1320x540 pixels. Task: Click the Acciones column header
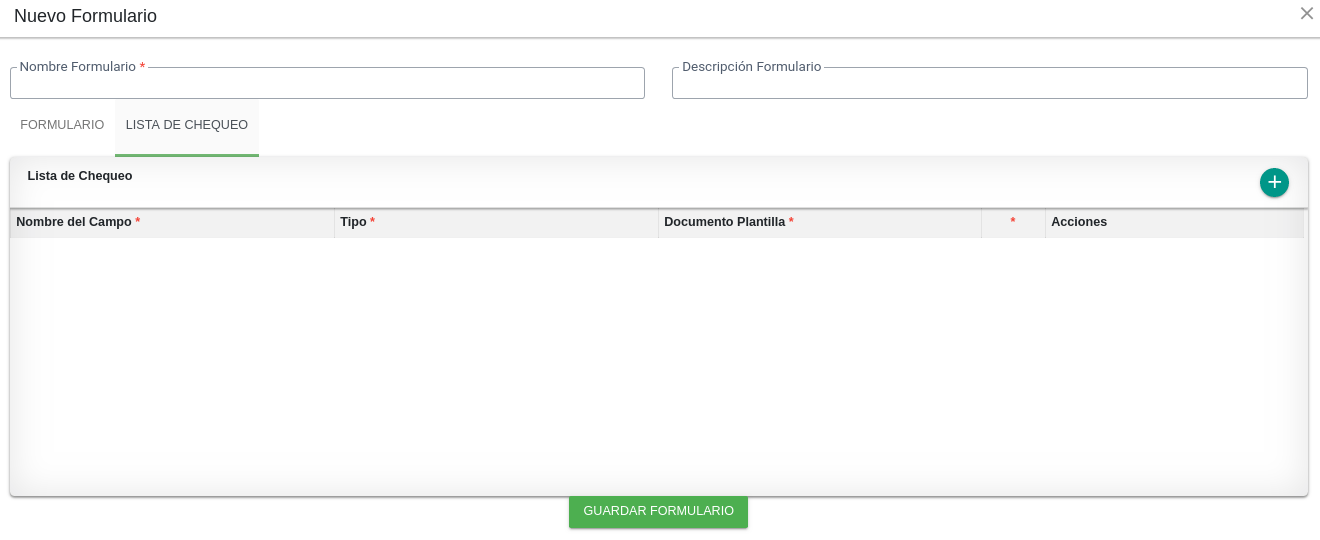1174,222
